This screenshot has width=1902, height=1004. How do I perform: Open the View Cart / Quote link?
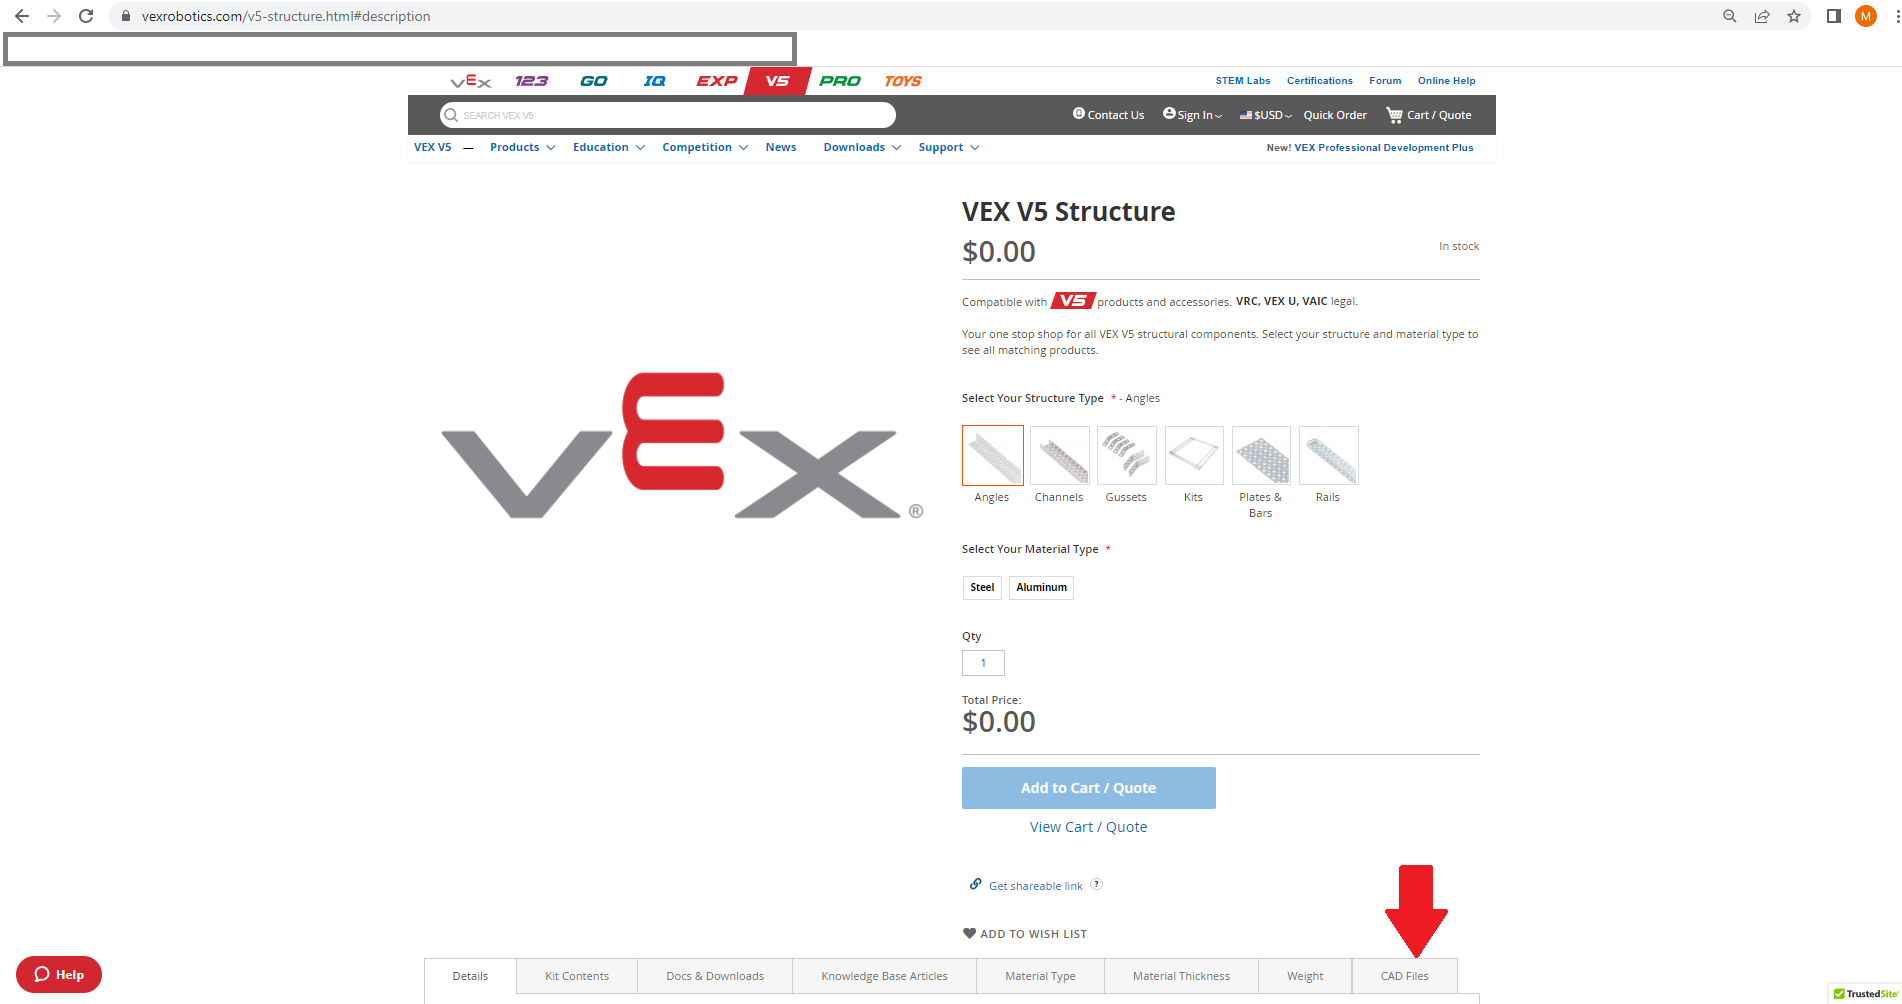tap(1088, 827)
